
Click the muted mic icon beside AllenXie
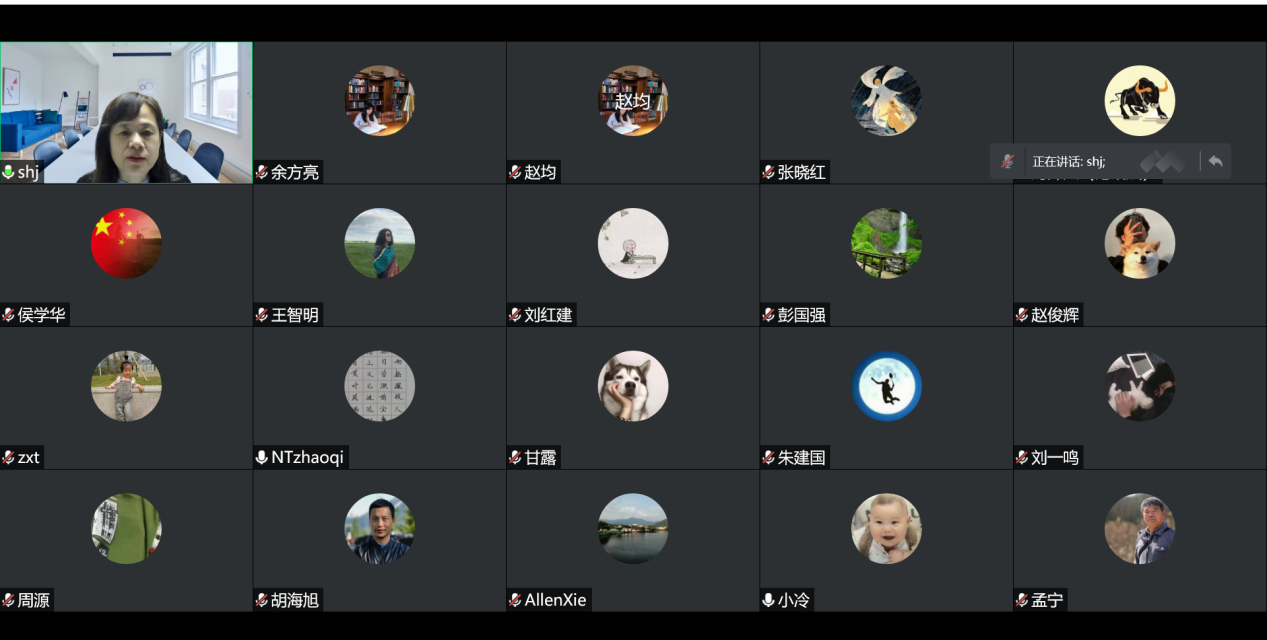pos(515,601)
